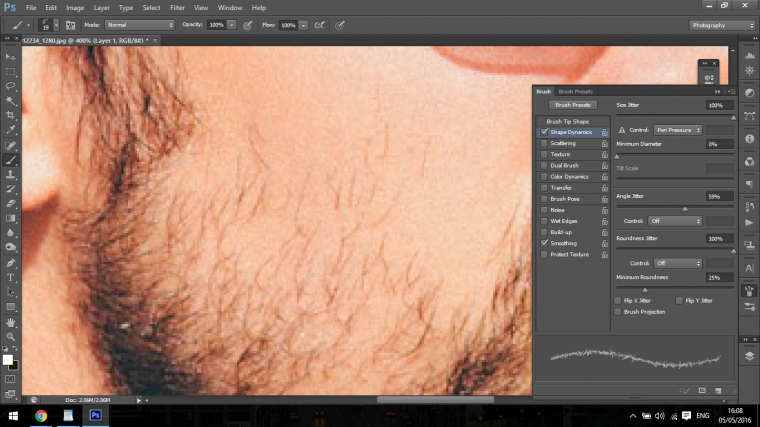Enable the Noise checkbox
The image size is (760, 427).
point(544,210)
